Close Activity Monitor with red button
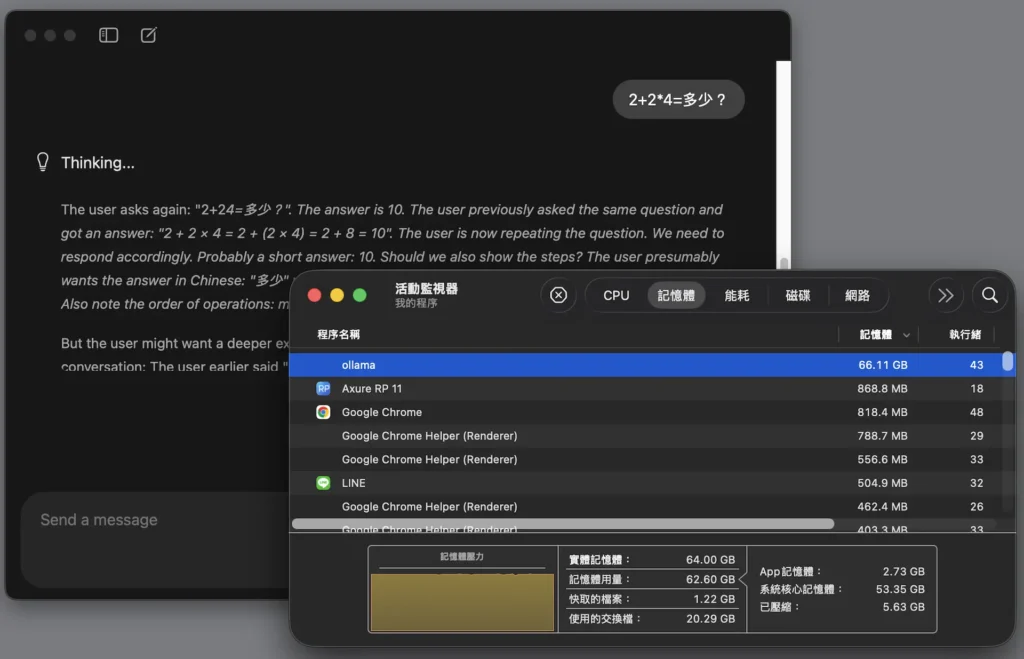The image size is (1024, 659). pyautogui.click(x=314, y=295)
